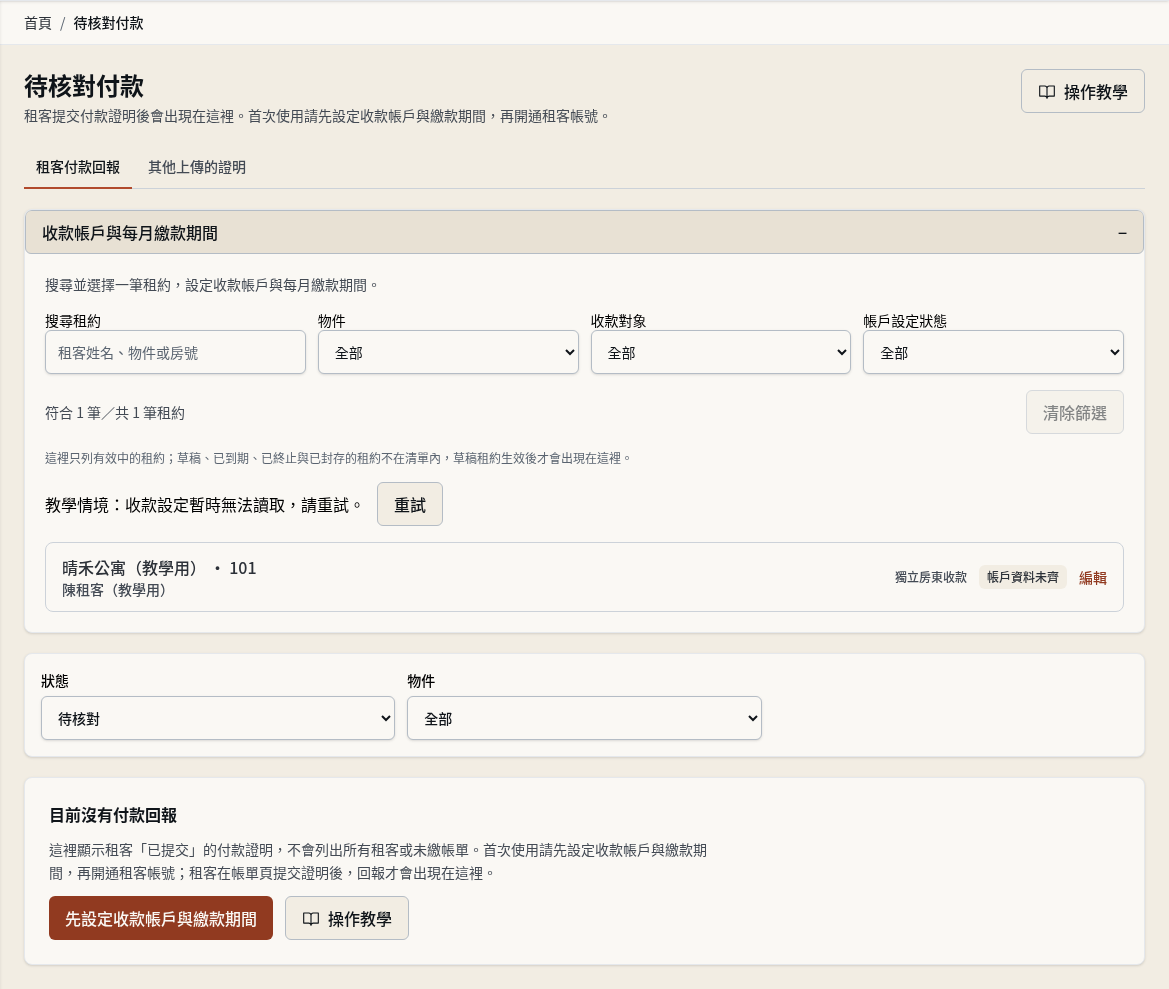Open the lower 物件 dropdown next to 狀態

click(584, 718)
